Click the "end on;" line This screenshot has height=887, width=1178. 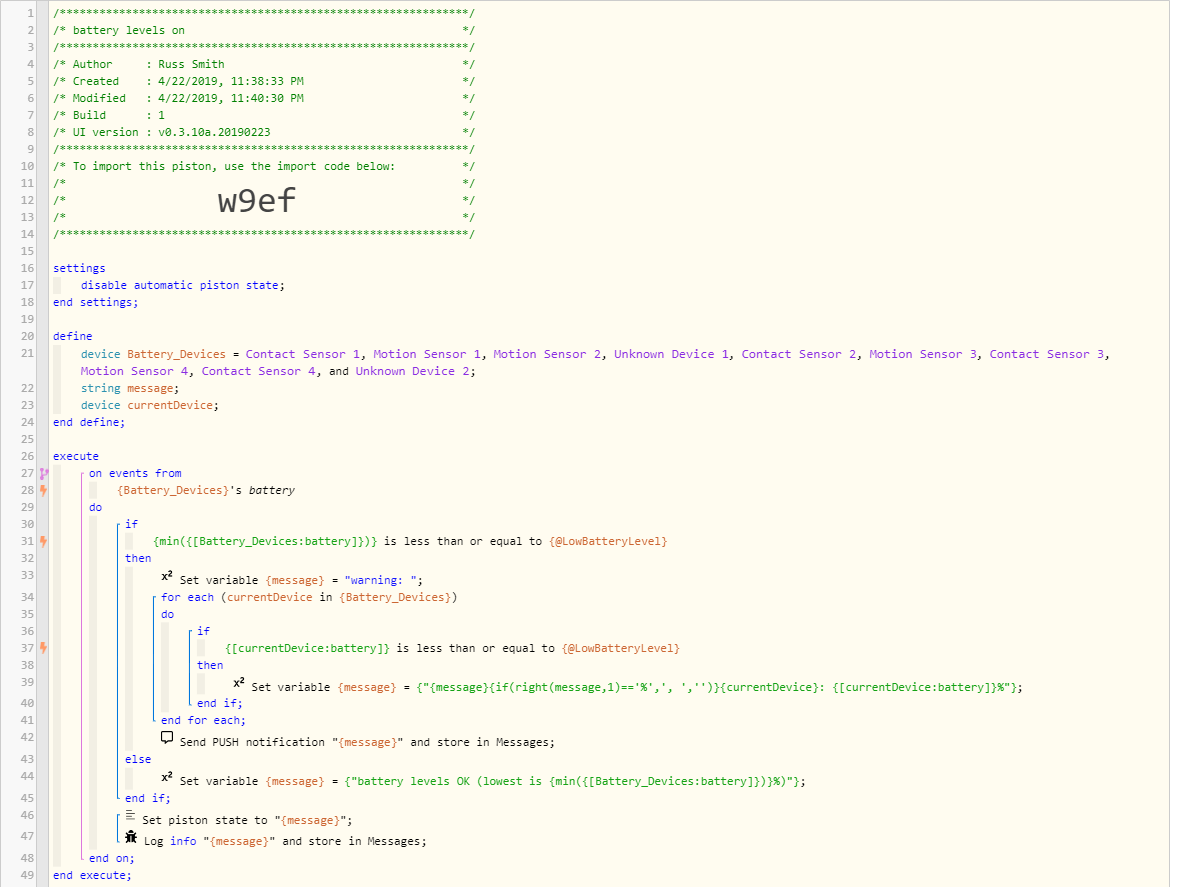pos(111,858)
